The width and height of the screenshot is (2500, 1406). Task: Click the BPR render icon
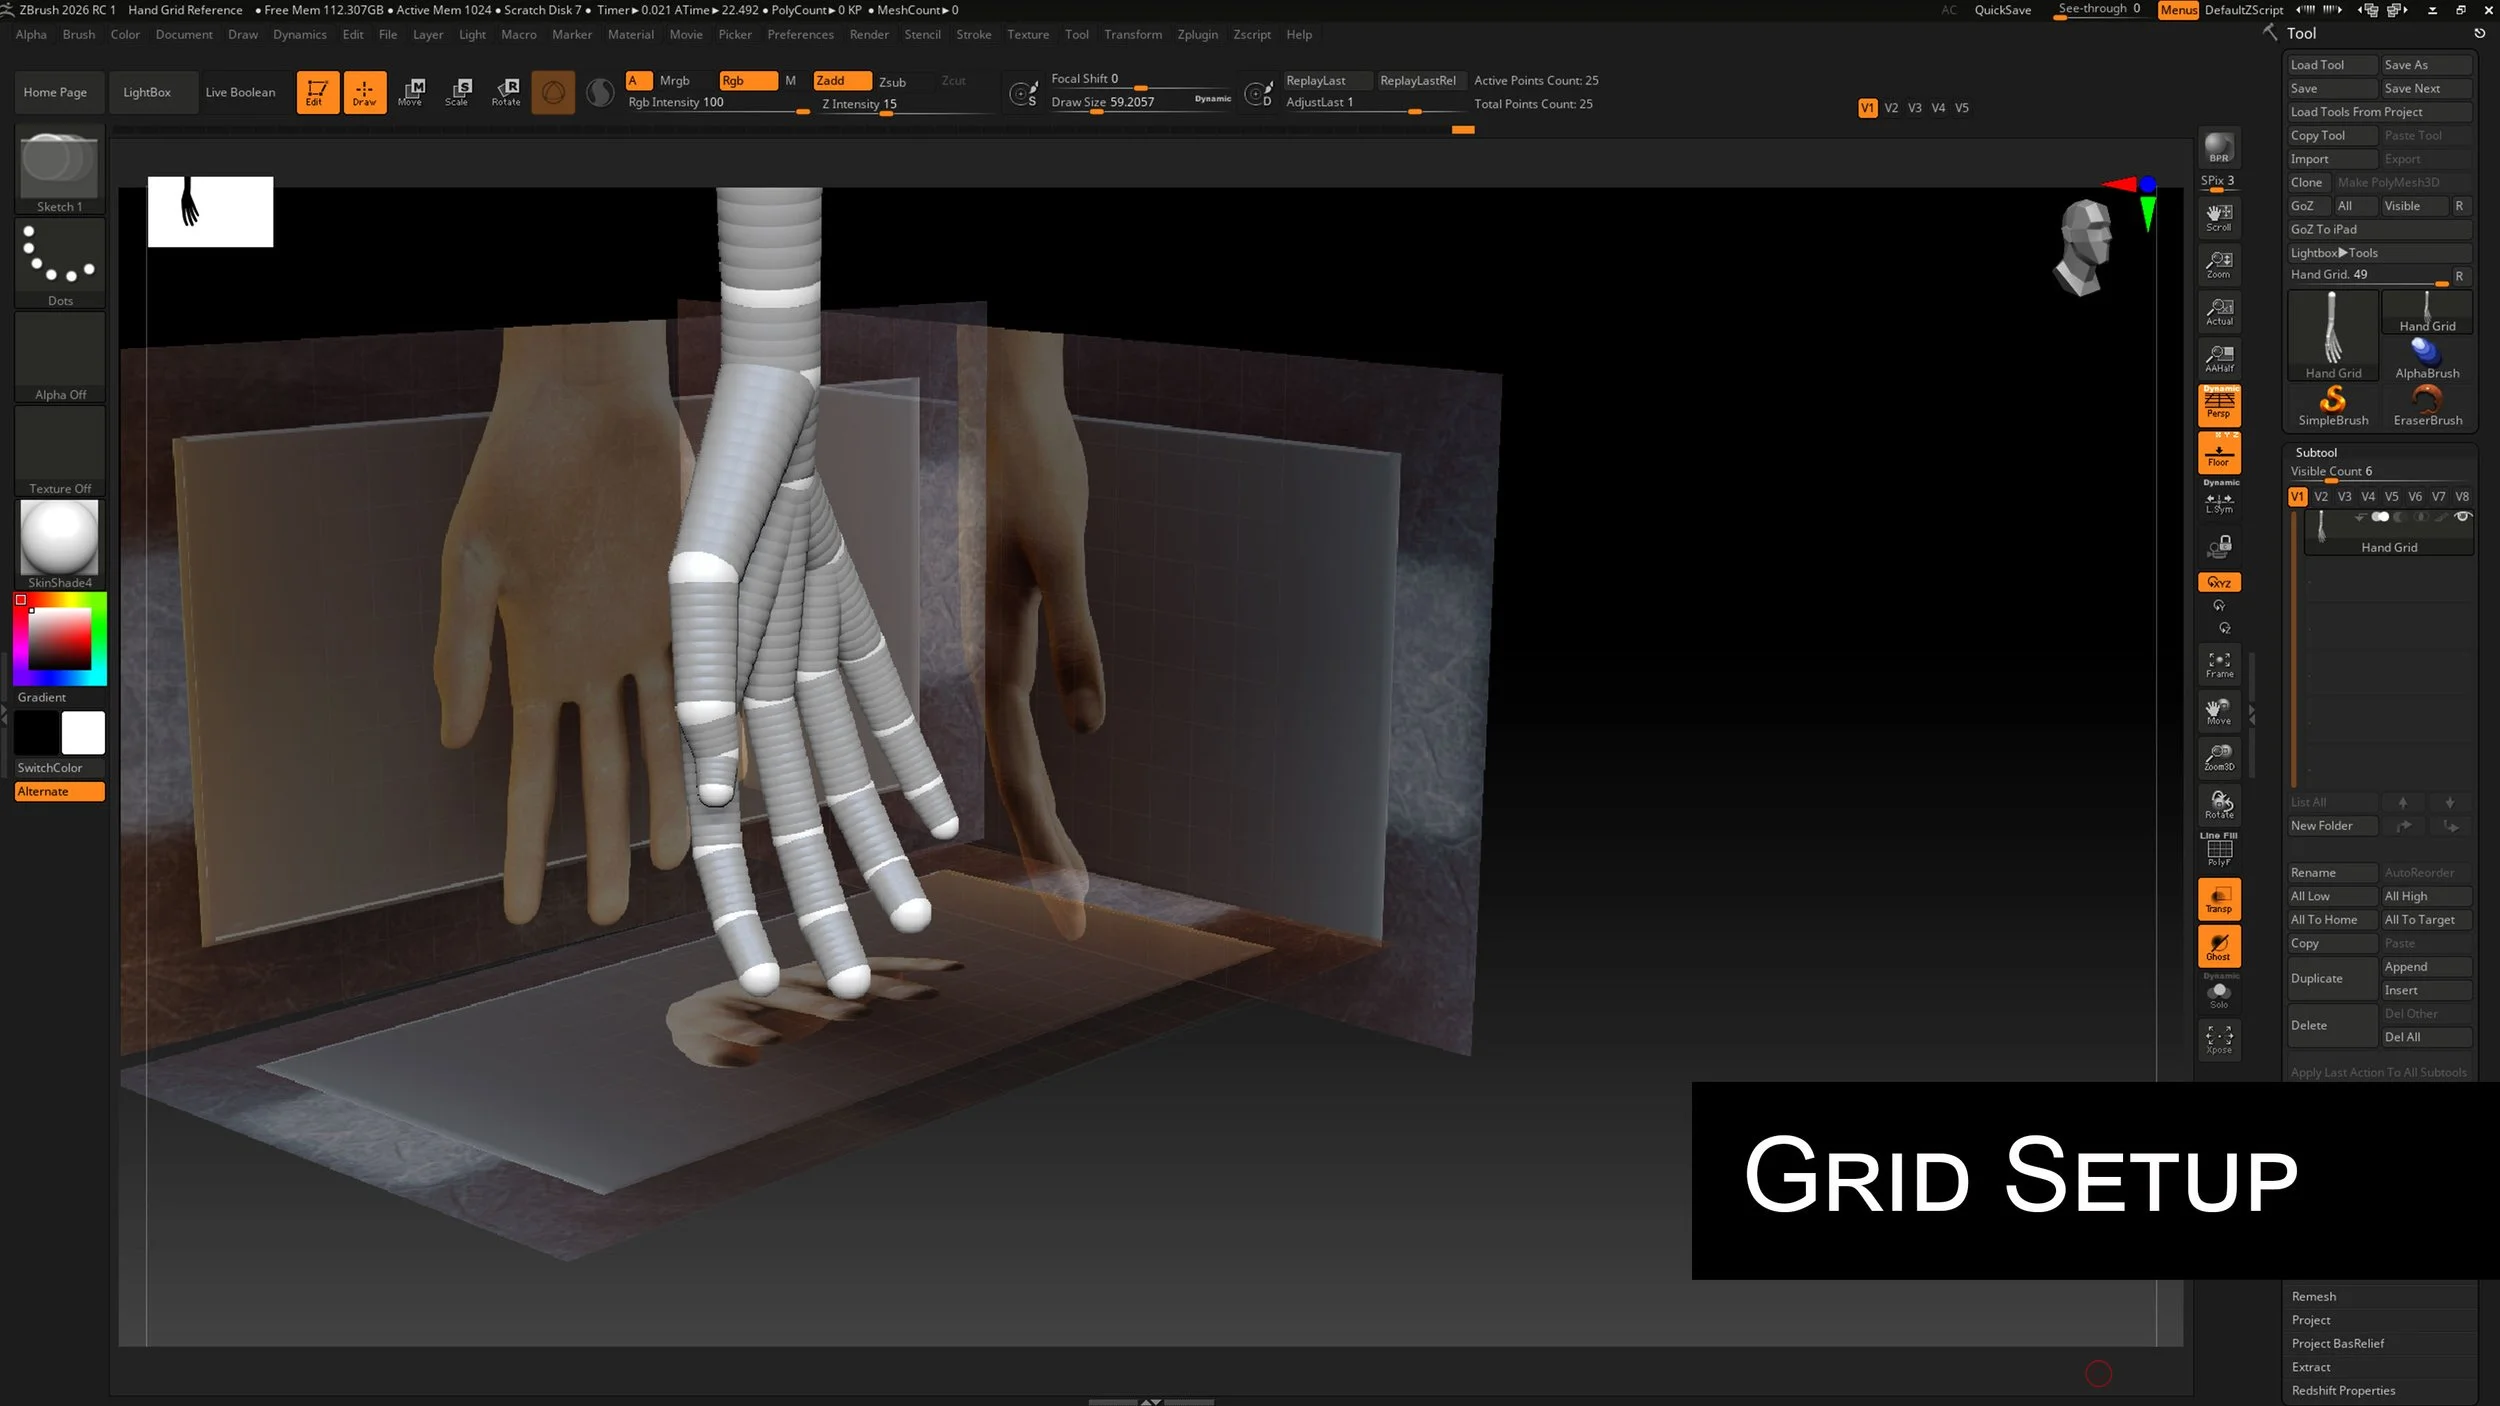tap(2219, 148)
